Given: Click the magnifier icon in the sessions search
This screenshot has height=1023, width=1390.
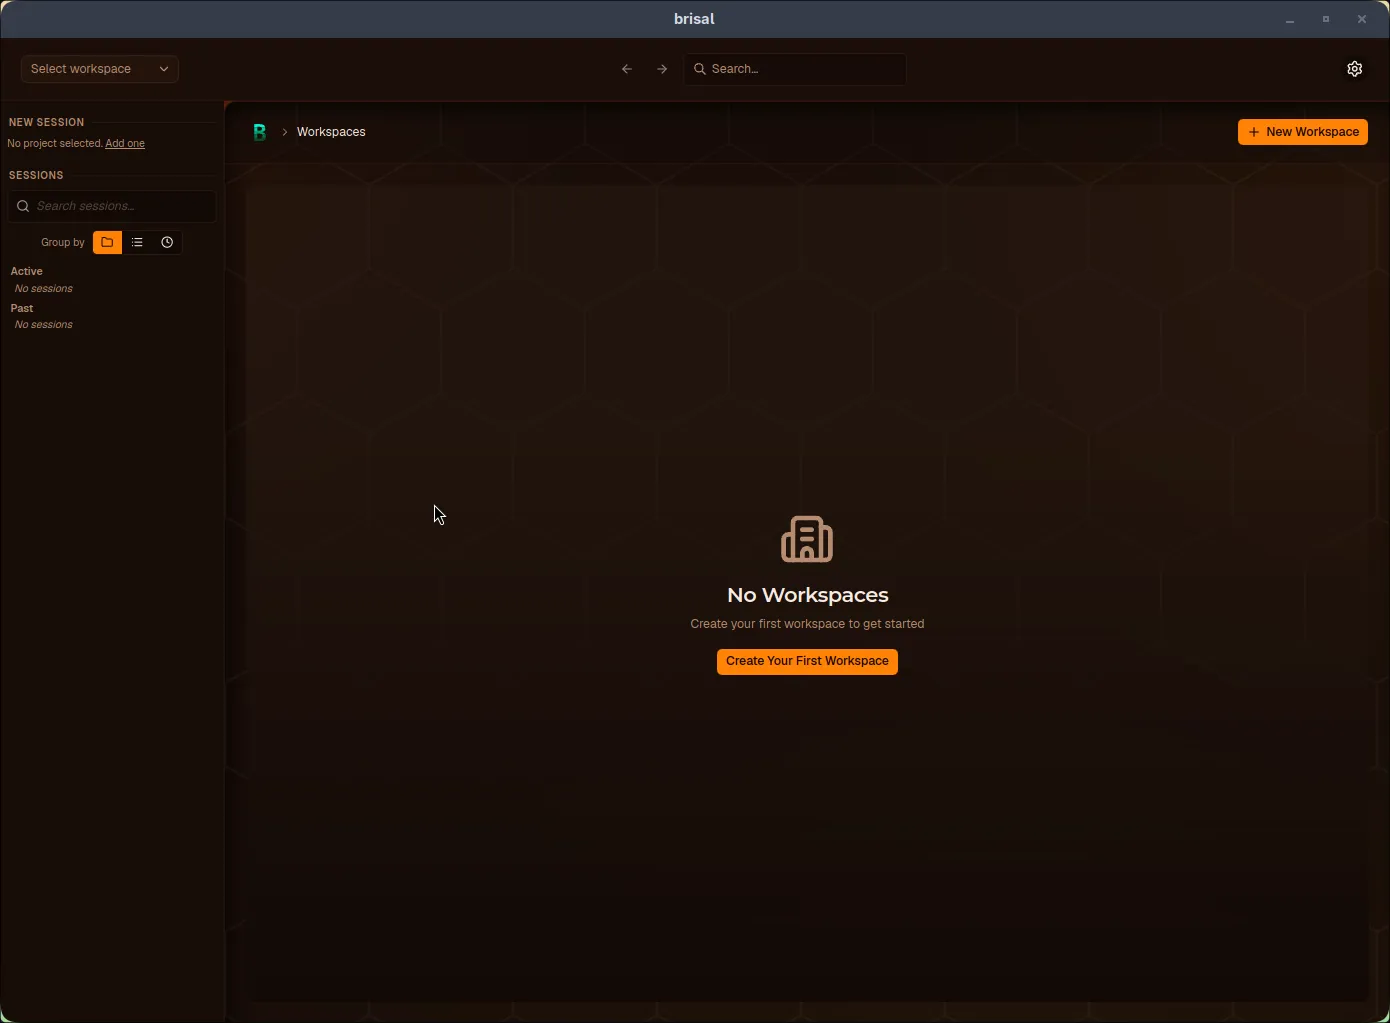Looking at the screenshot, I should (23, 206).
